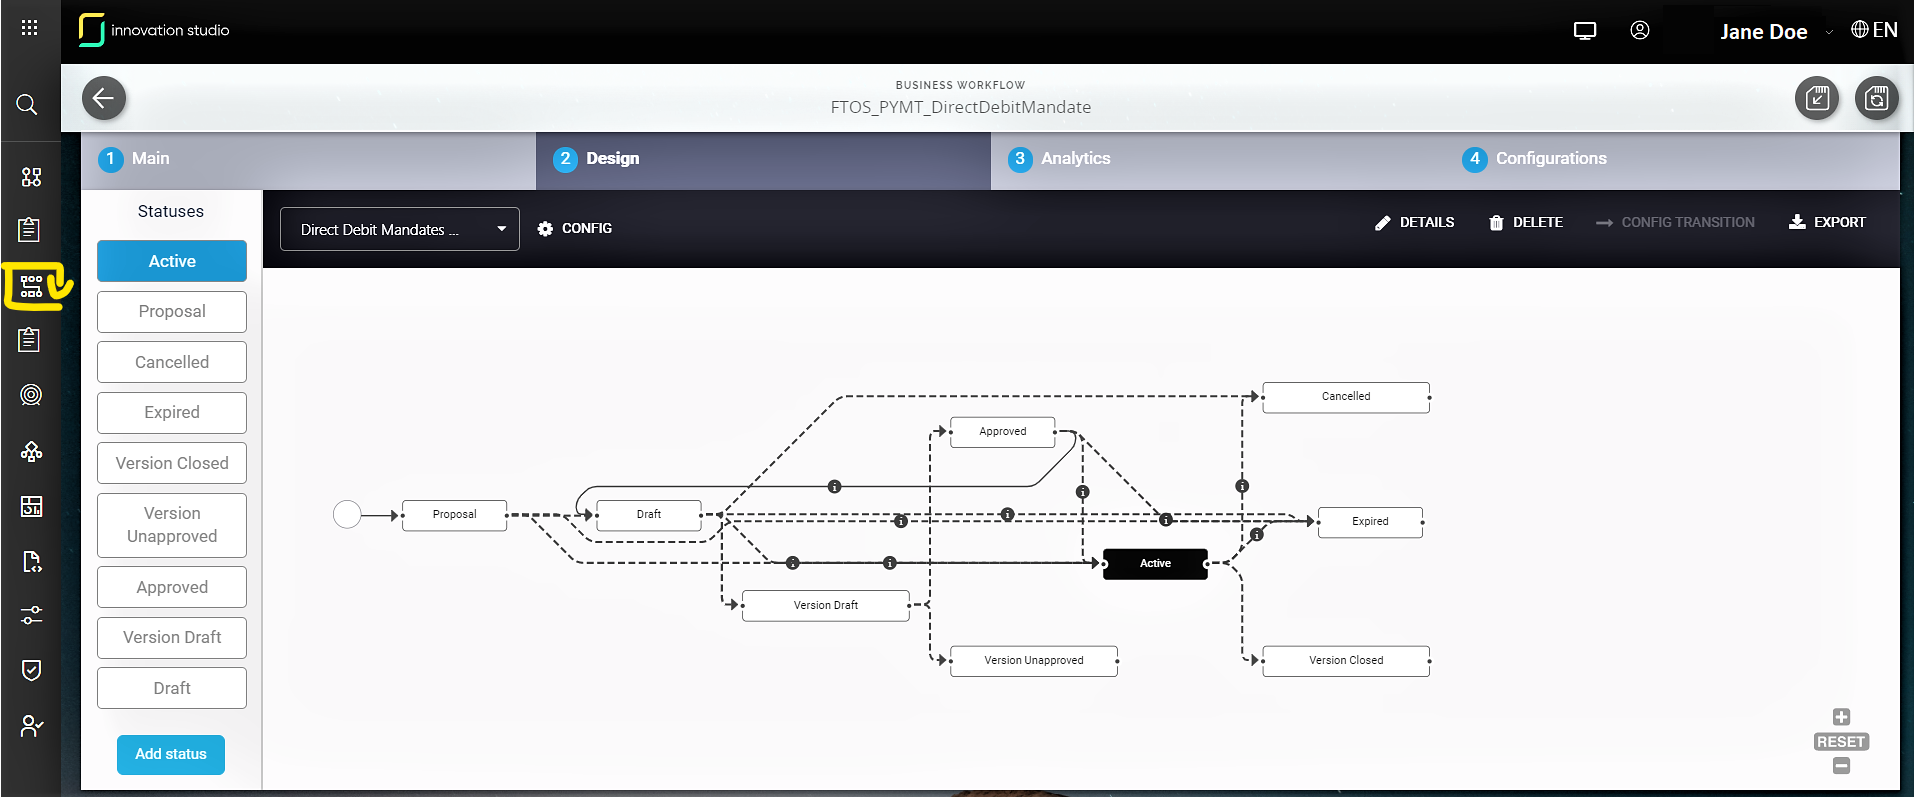Expand the Direct Debit Mandates dropdown
Screen dimensions: 1914x797
[x=399, y=229]
